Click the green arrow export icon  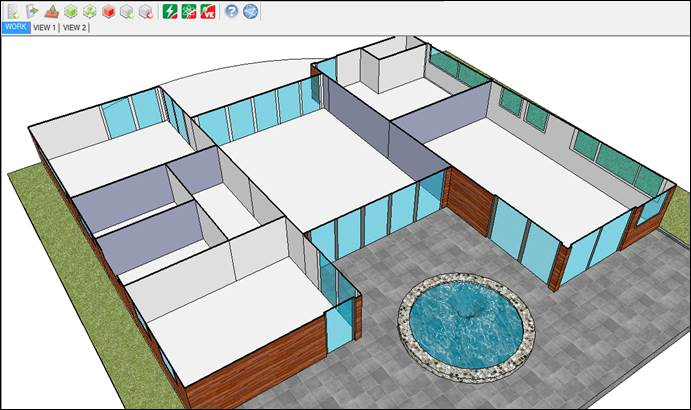coord(32,11)
